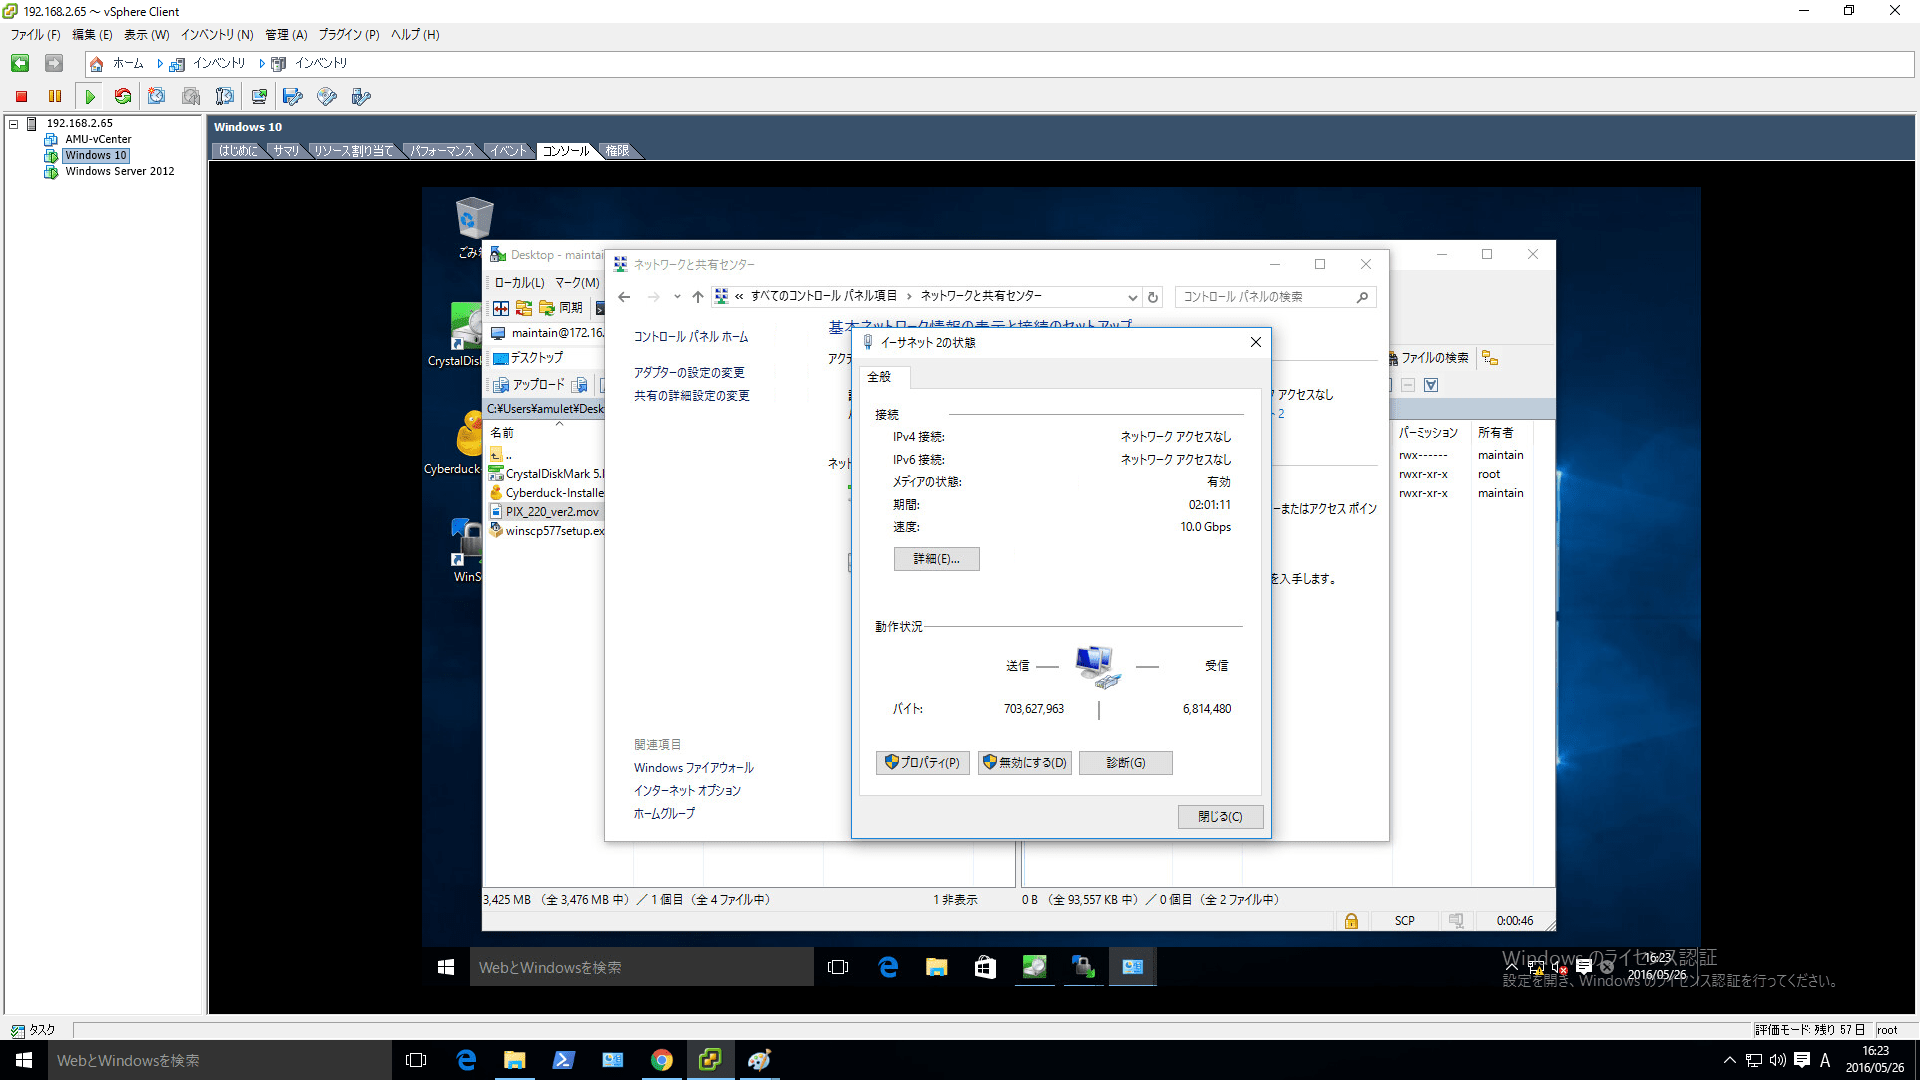Open the プラグイン(P) menu
1920x1080 pixels.
(349, 35)
